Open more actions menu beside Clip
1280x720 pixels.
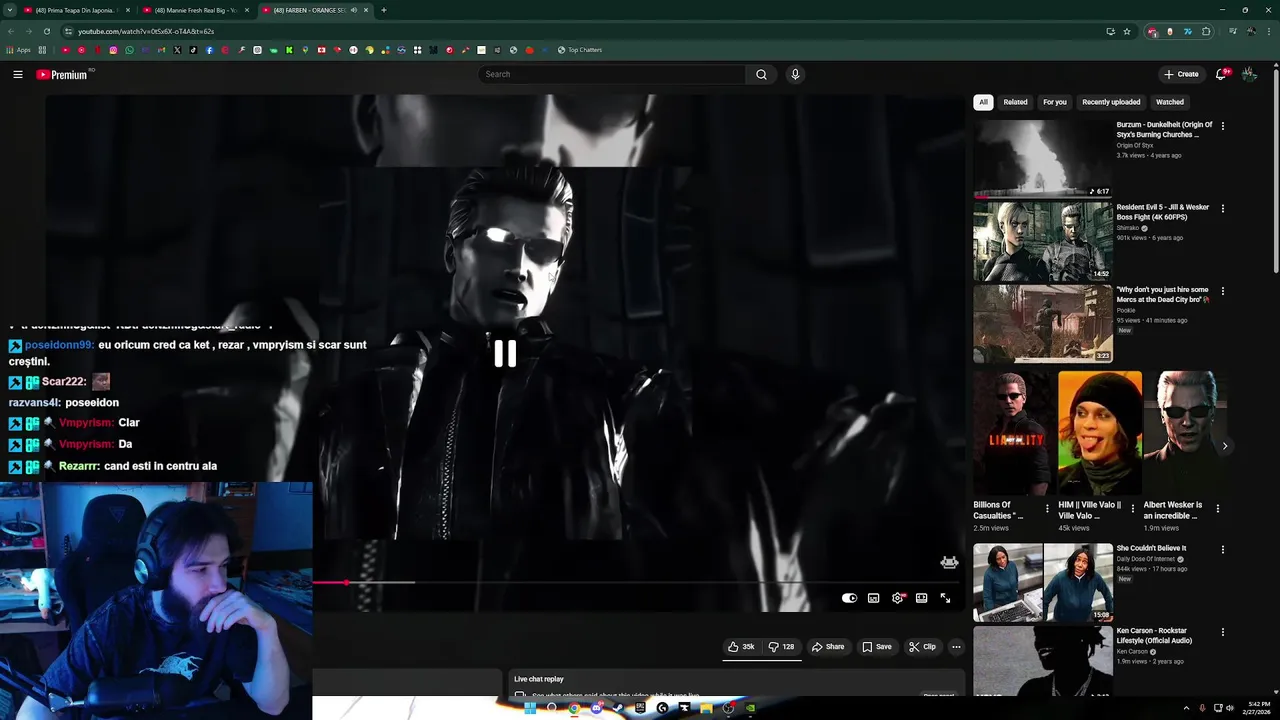pos(956,647)
